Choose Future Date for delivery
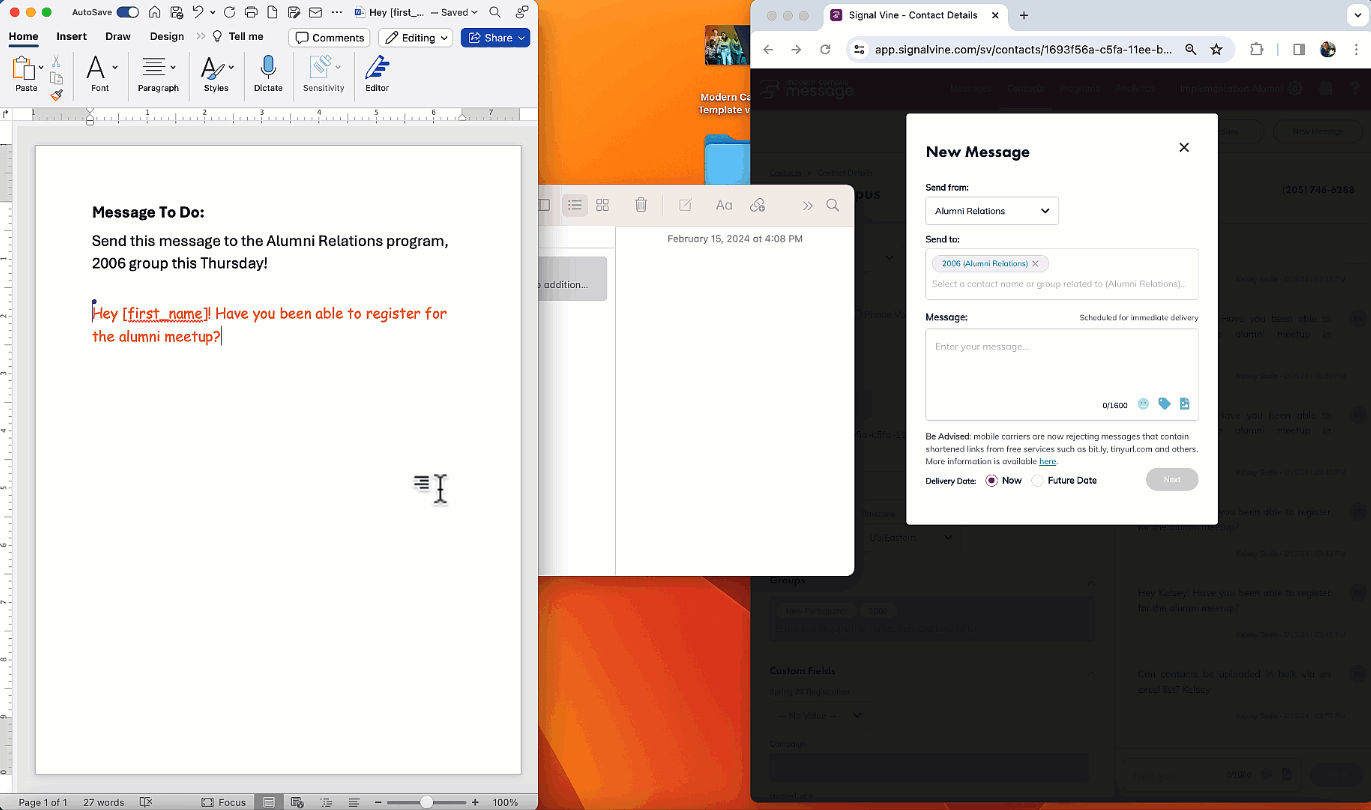1371x810 pixels. coord(1037,480)
